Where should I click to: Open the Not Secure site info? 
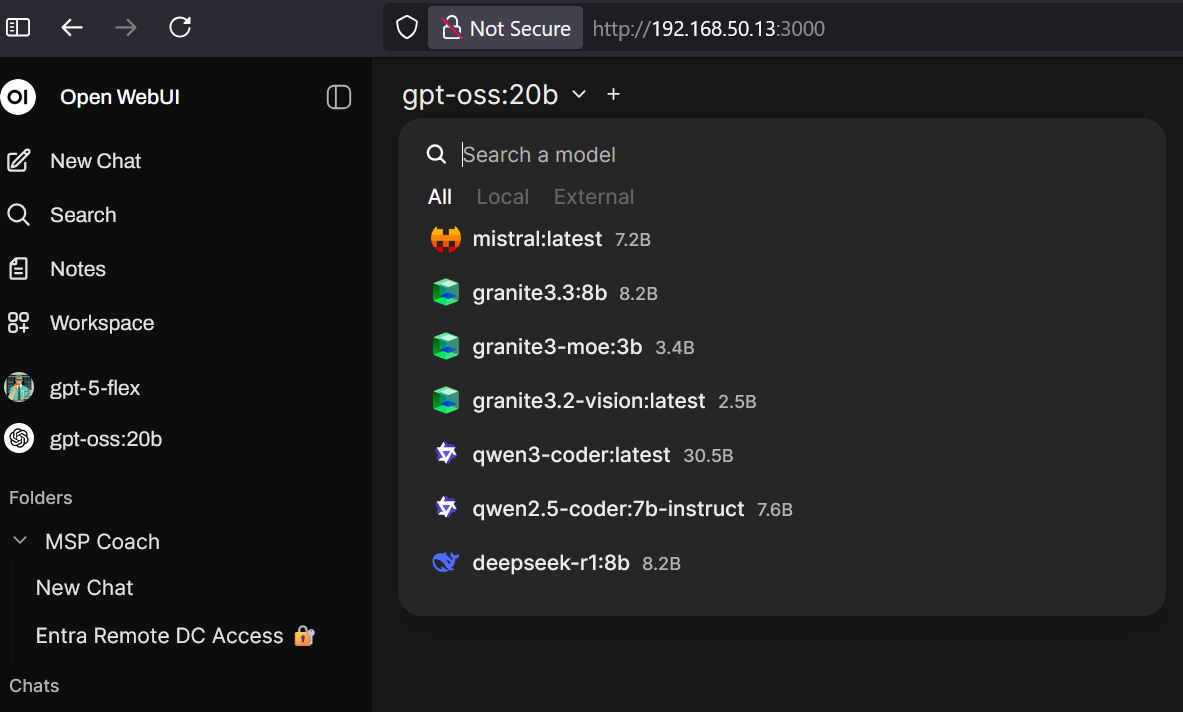[x=505, y=28]
